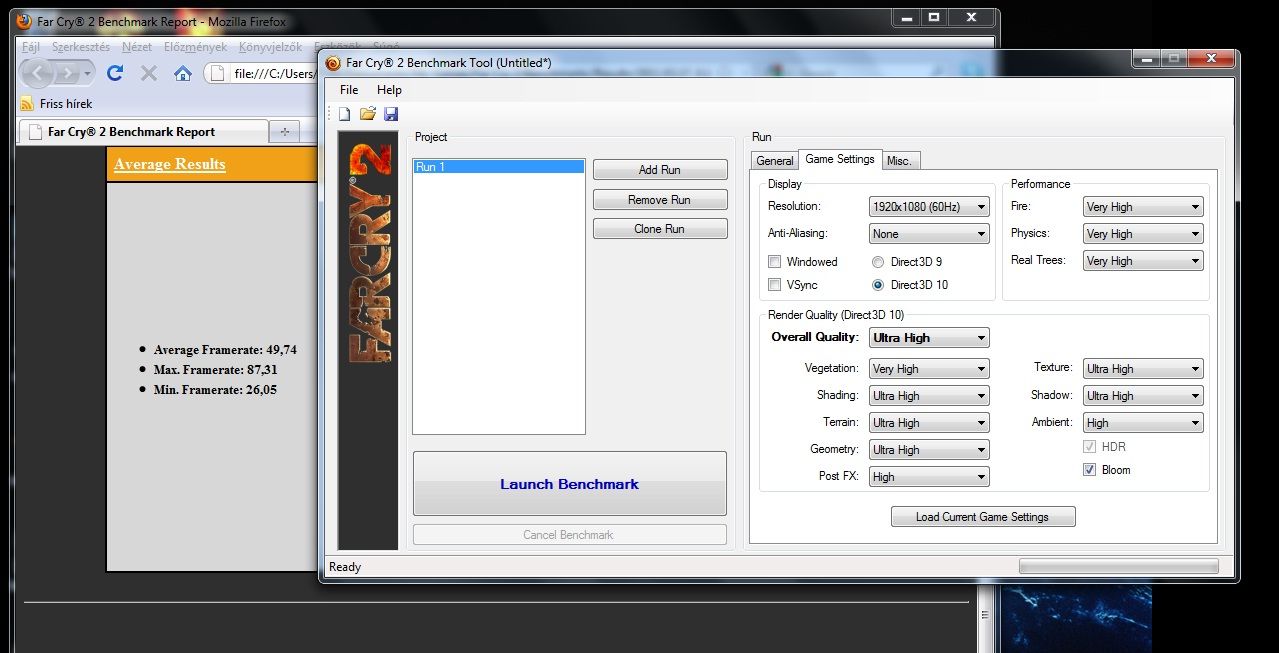Screen dimensions: 1279x653
Task: Open the Ambient quality dropdown
Action: point(1143,423)
